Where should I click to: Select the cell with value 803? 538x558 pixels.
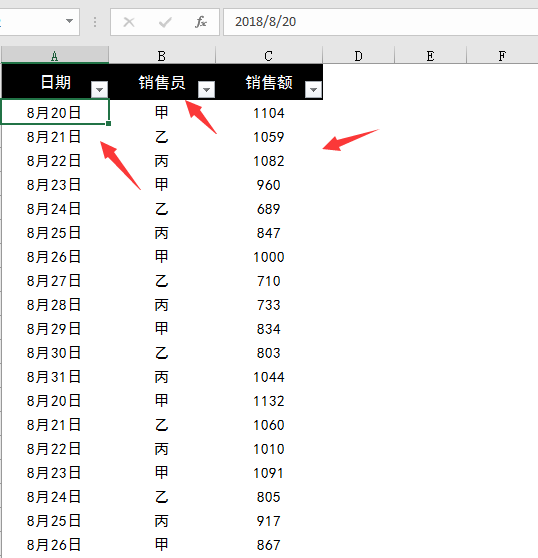pyautogui.click(x=269, y=353)
